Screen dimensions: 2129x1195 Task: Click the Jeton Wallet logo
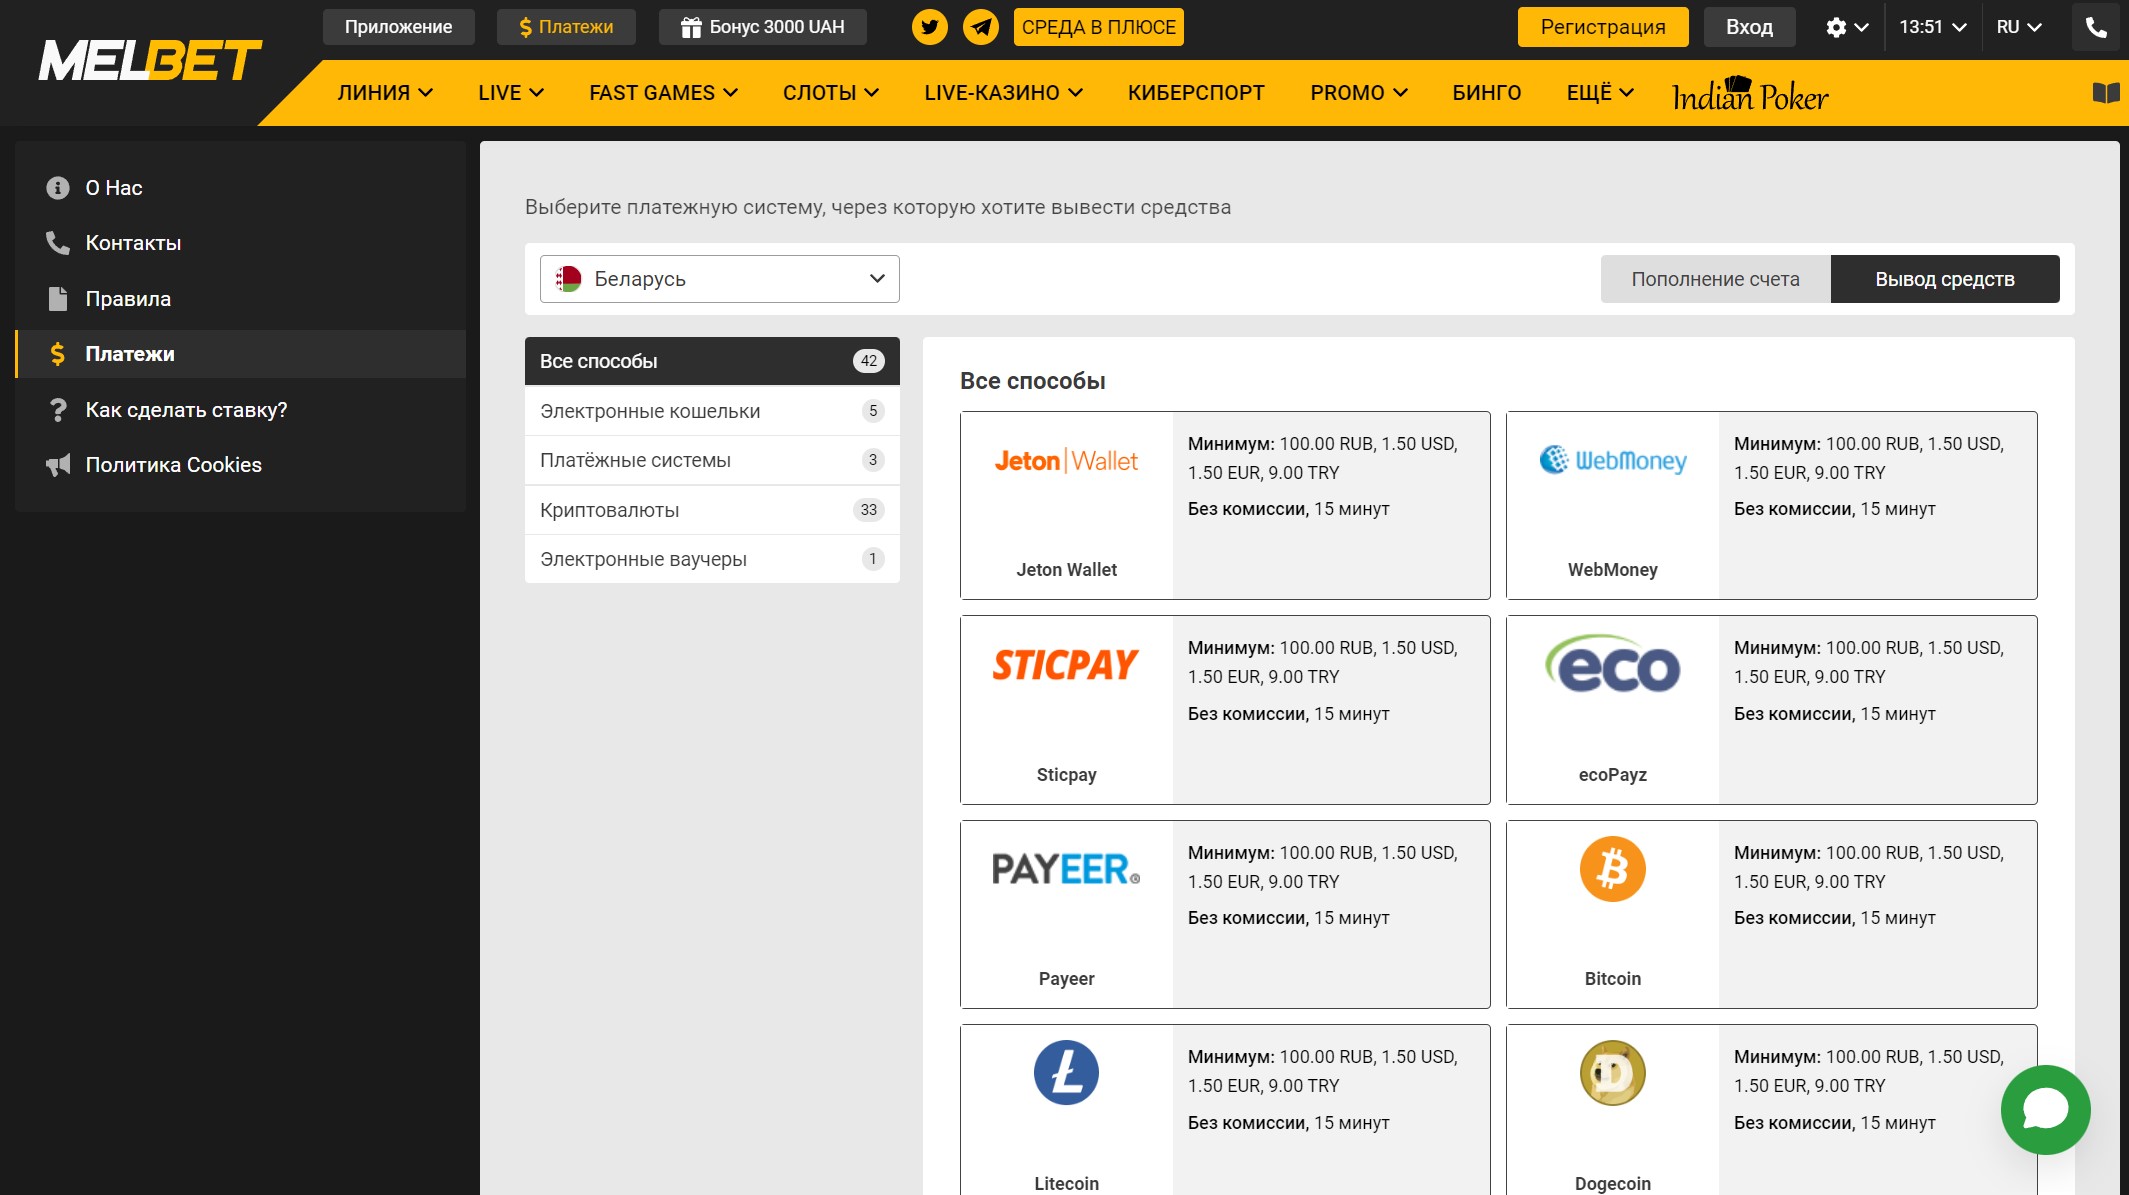click(1066, 461)
